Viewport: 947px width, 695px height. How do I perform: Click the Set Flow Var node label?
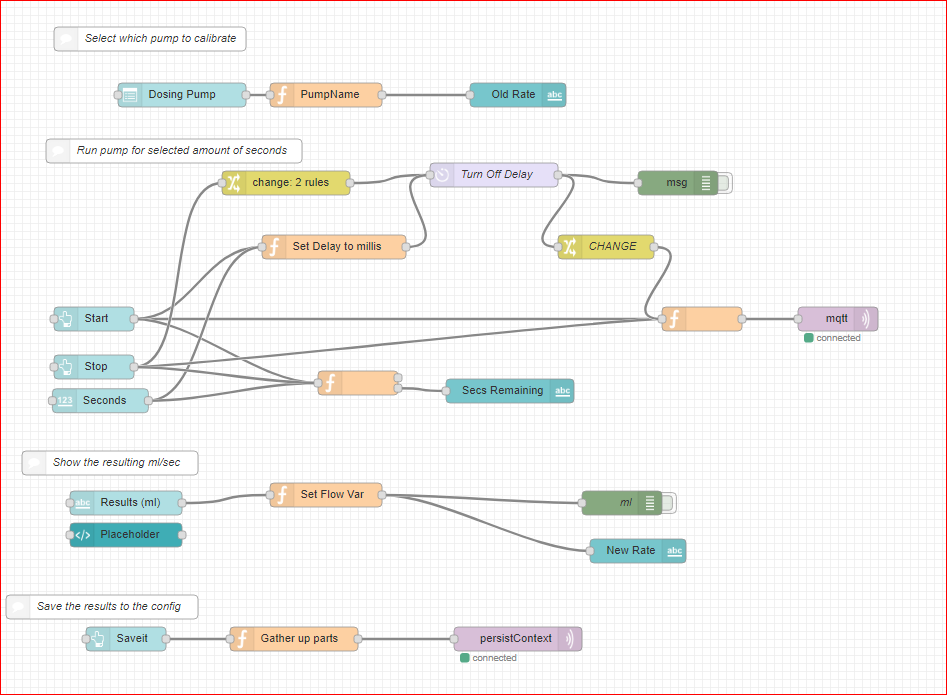point(332,494)
